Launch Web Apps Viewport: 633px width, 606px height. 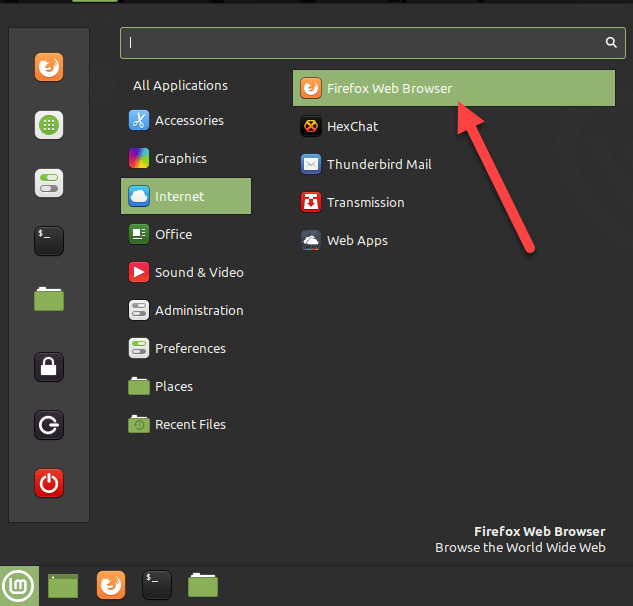coord(454,240)
